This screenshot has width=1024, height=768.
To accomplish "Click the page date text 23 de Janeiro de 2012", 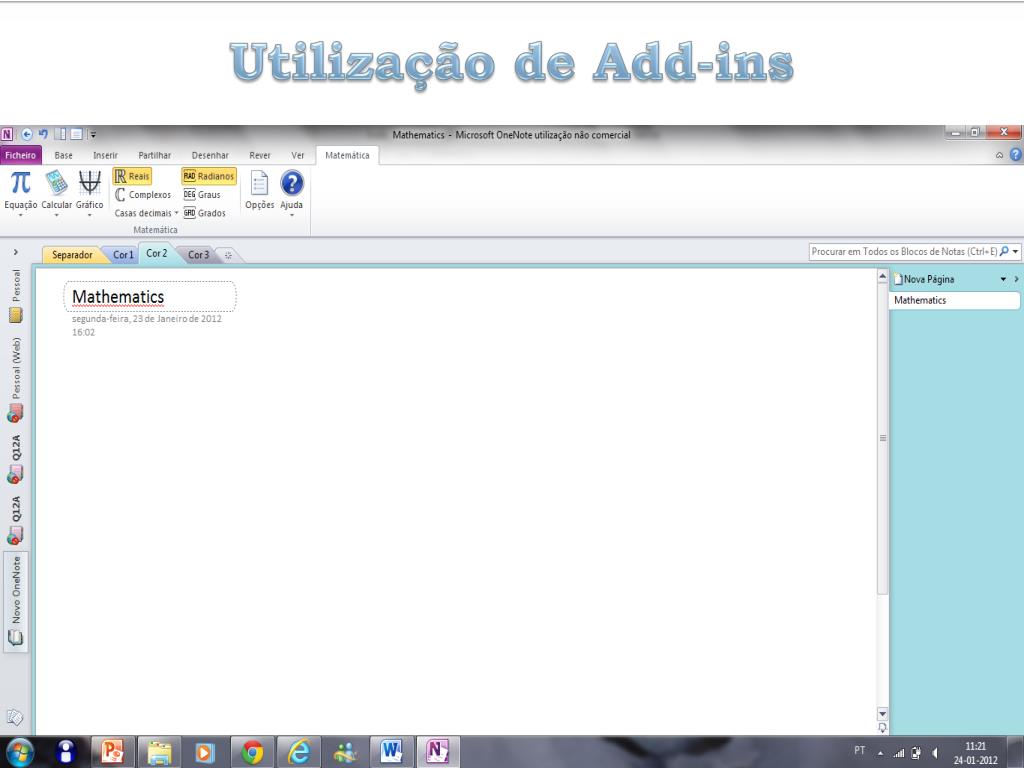I will 177,319.
